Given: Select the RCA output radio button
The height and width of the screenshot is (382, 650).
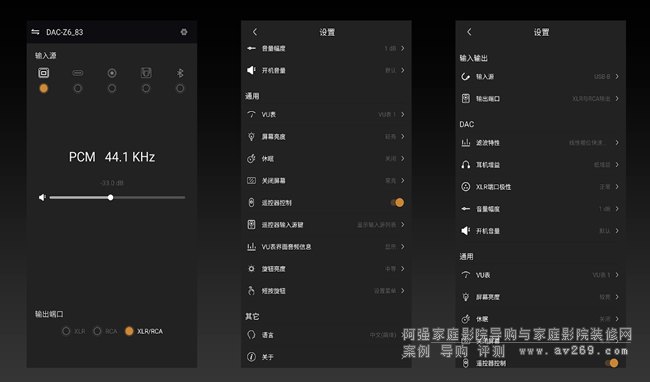Looking at the screenshot, I should pos(97,331).
